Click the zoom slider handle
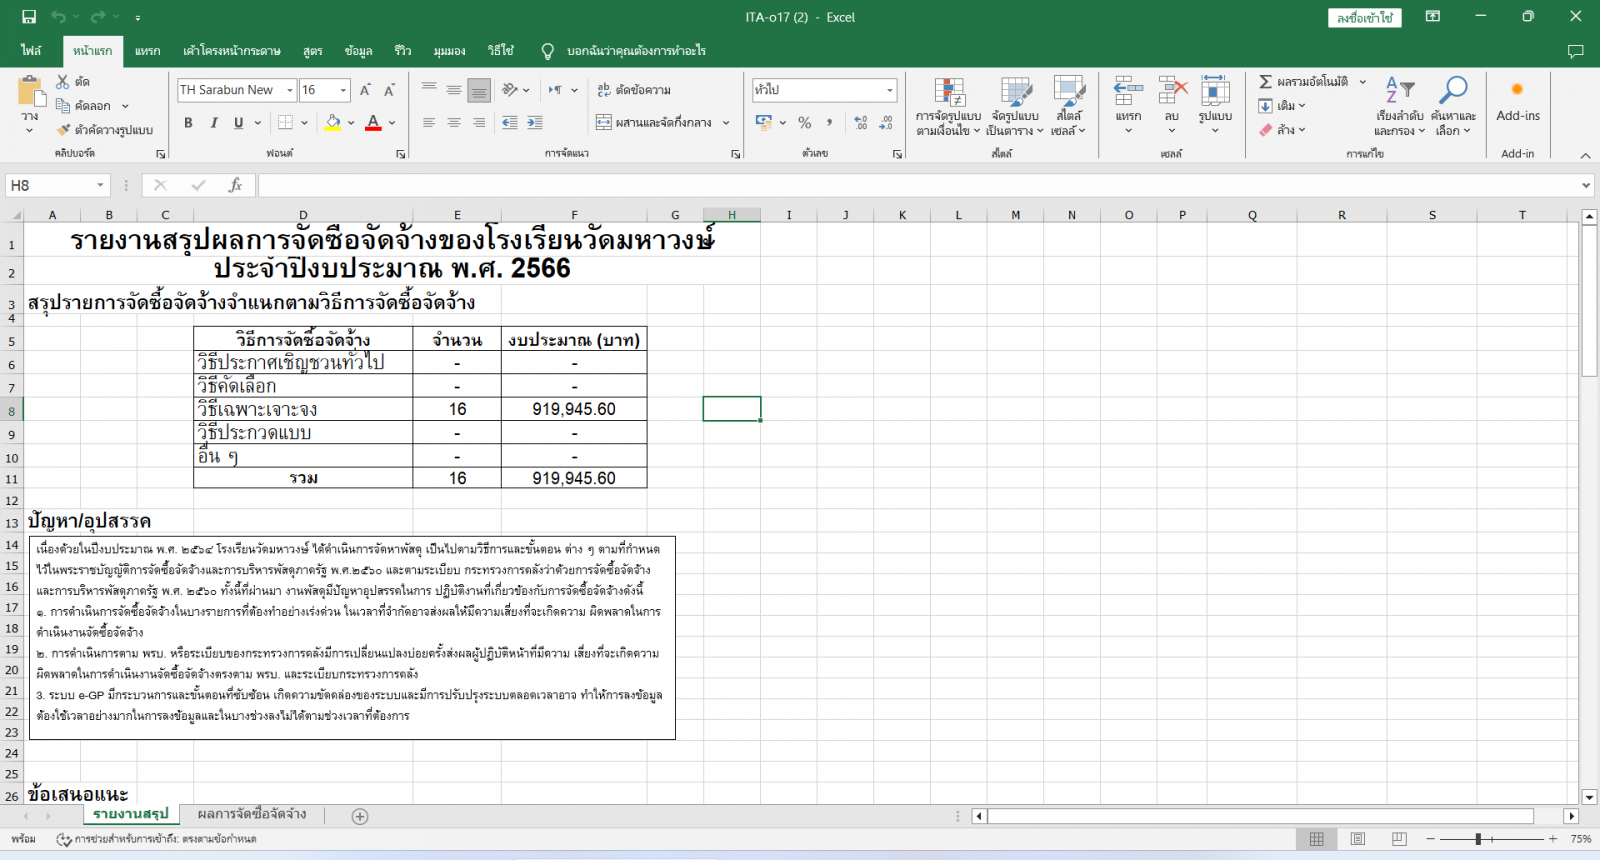Image resolution: width=1600 pixels, height=860 pixels. 1478,839
